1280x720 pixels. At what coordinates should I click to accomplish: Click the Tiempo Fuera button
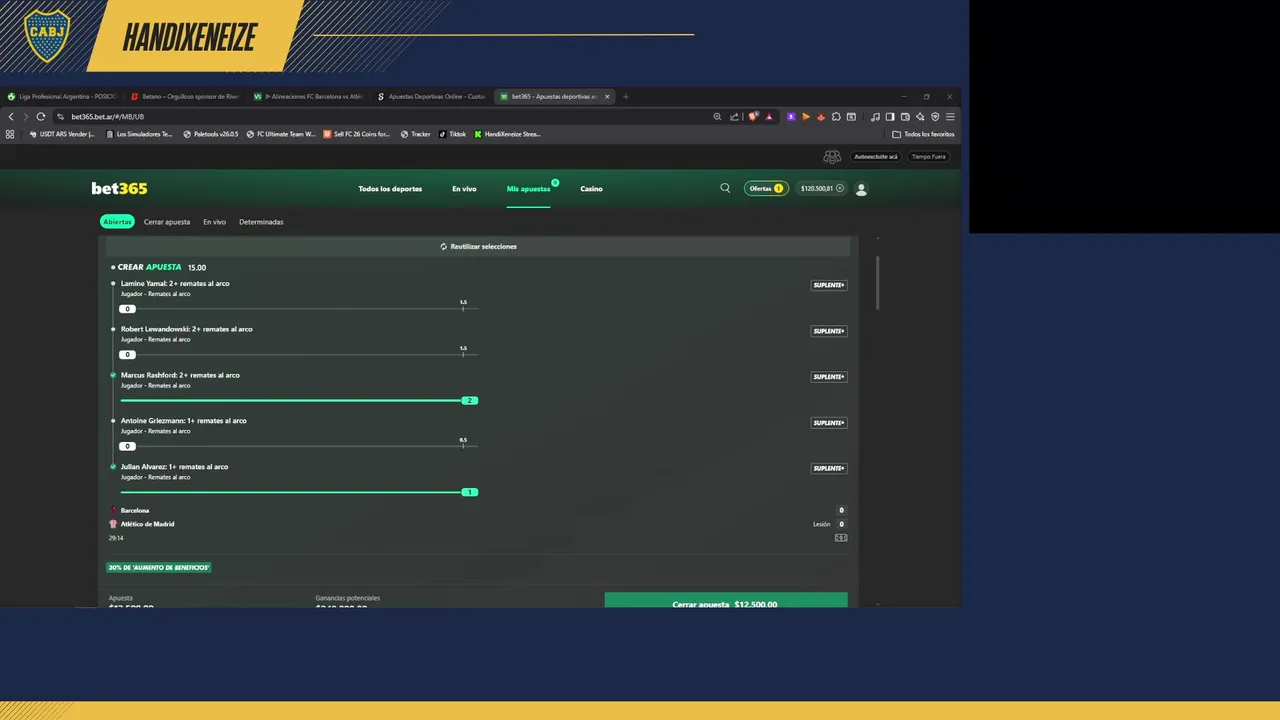(928, 157)
